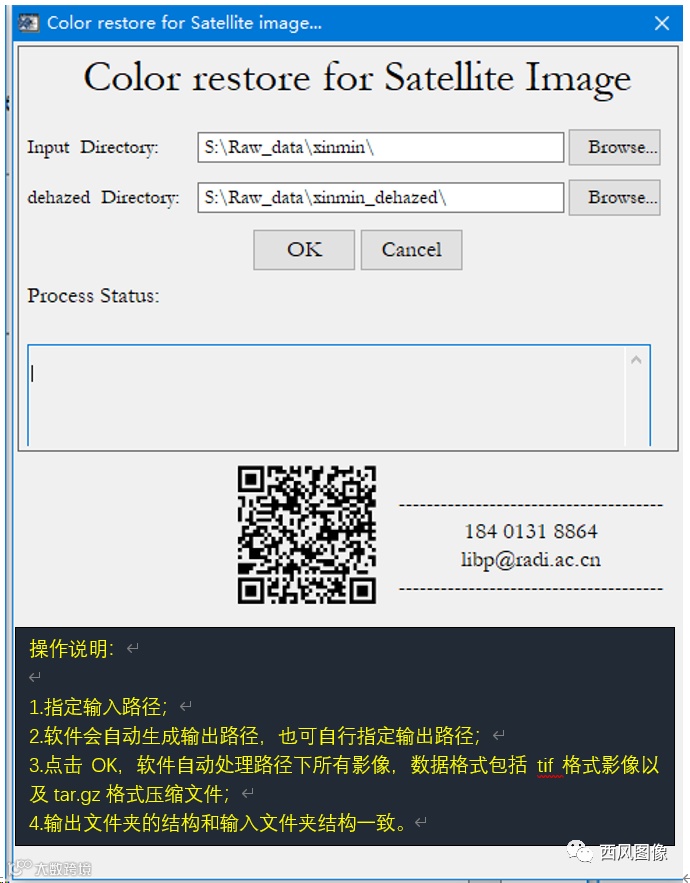Click the 操作说明 heading in dark panel

72,649
